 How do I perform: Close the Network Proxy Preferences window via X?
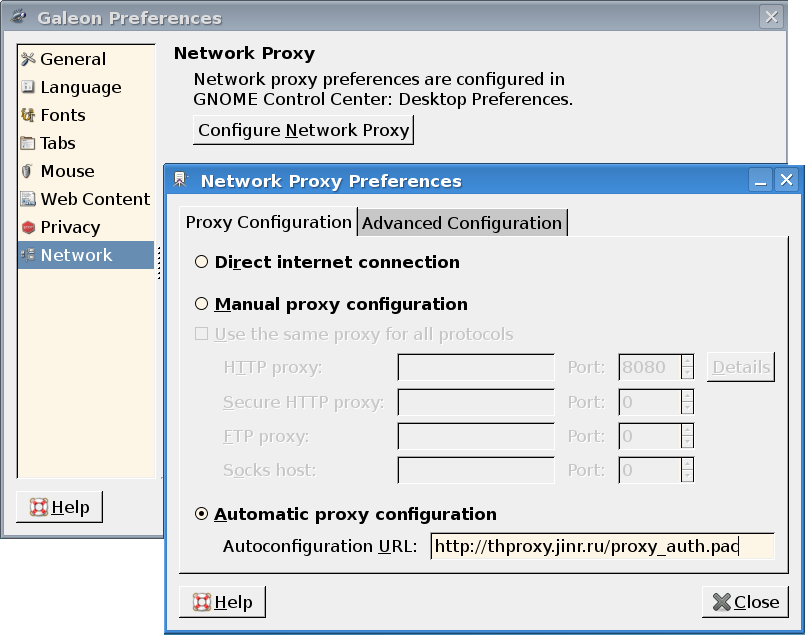pyautogui.click(x=787, y=180)
